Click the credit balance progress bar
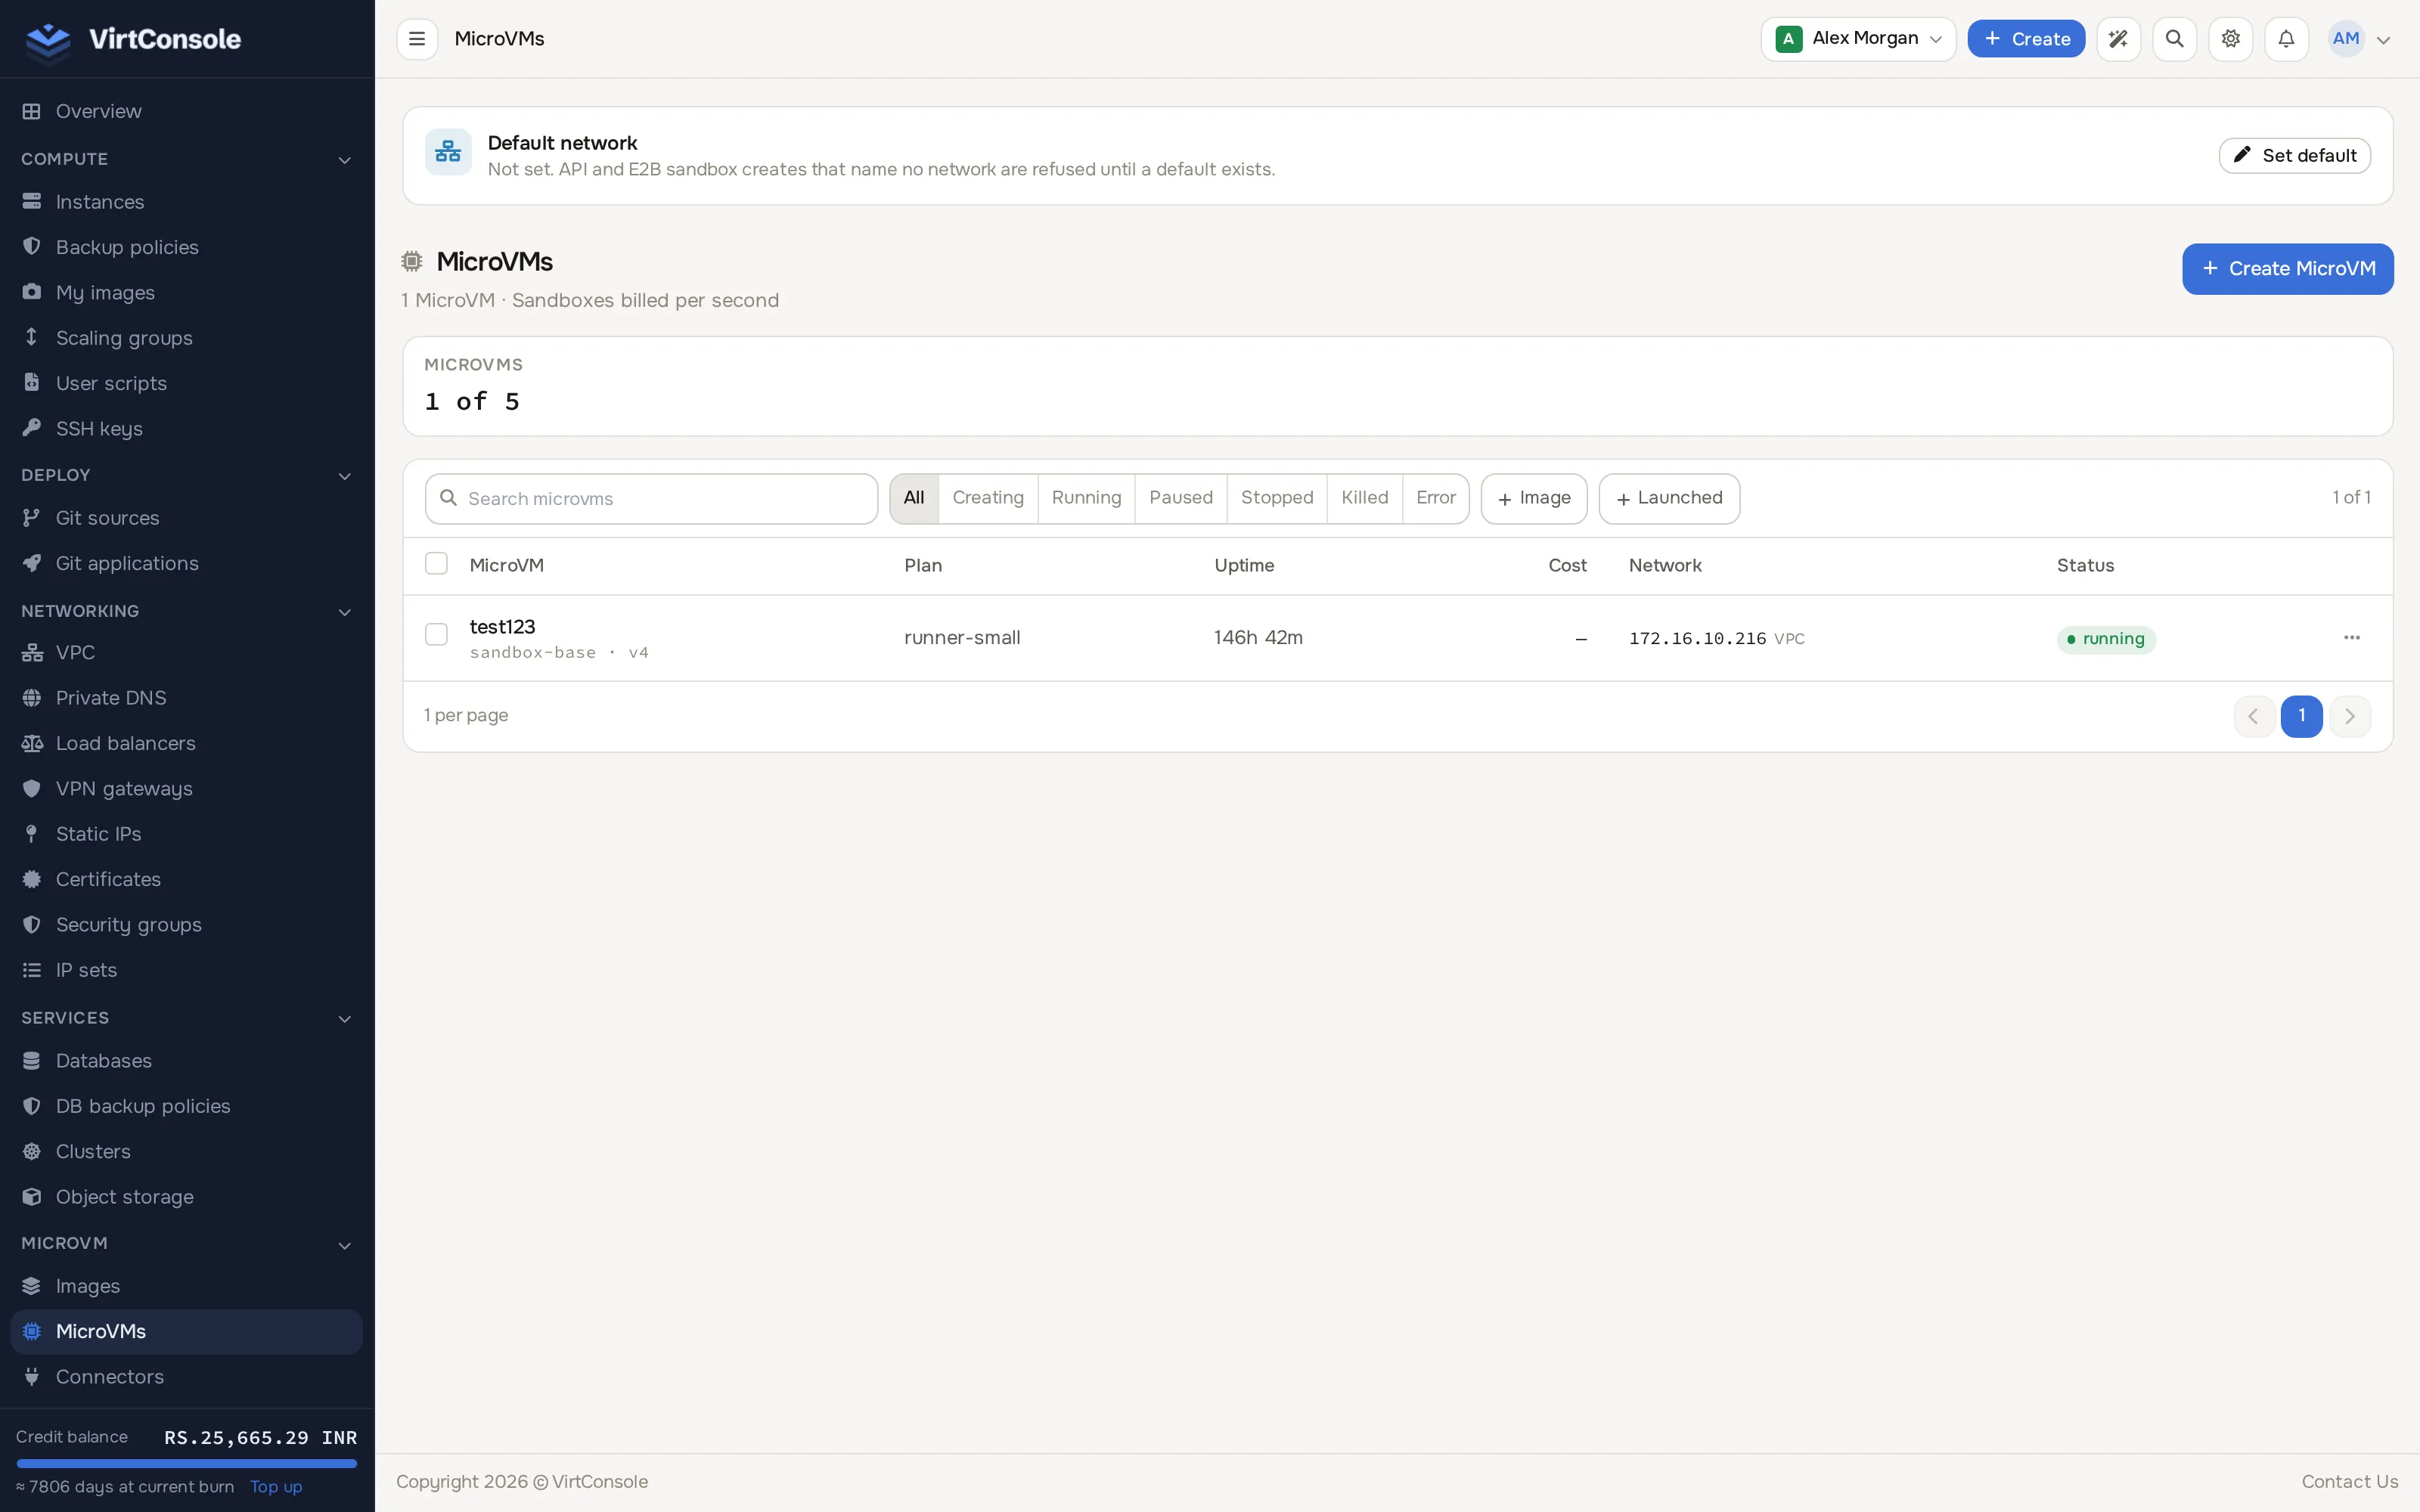The image size is (2420, 1512). [187, 1463]
